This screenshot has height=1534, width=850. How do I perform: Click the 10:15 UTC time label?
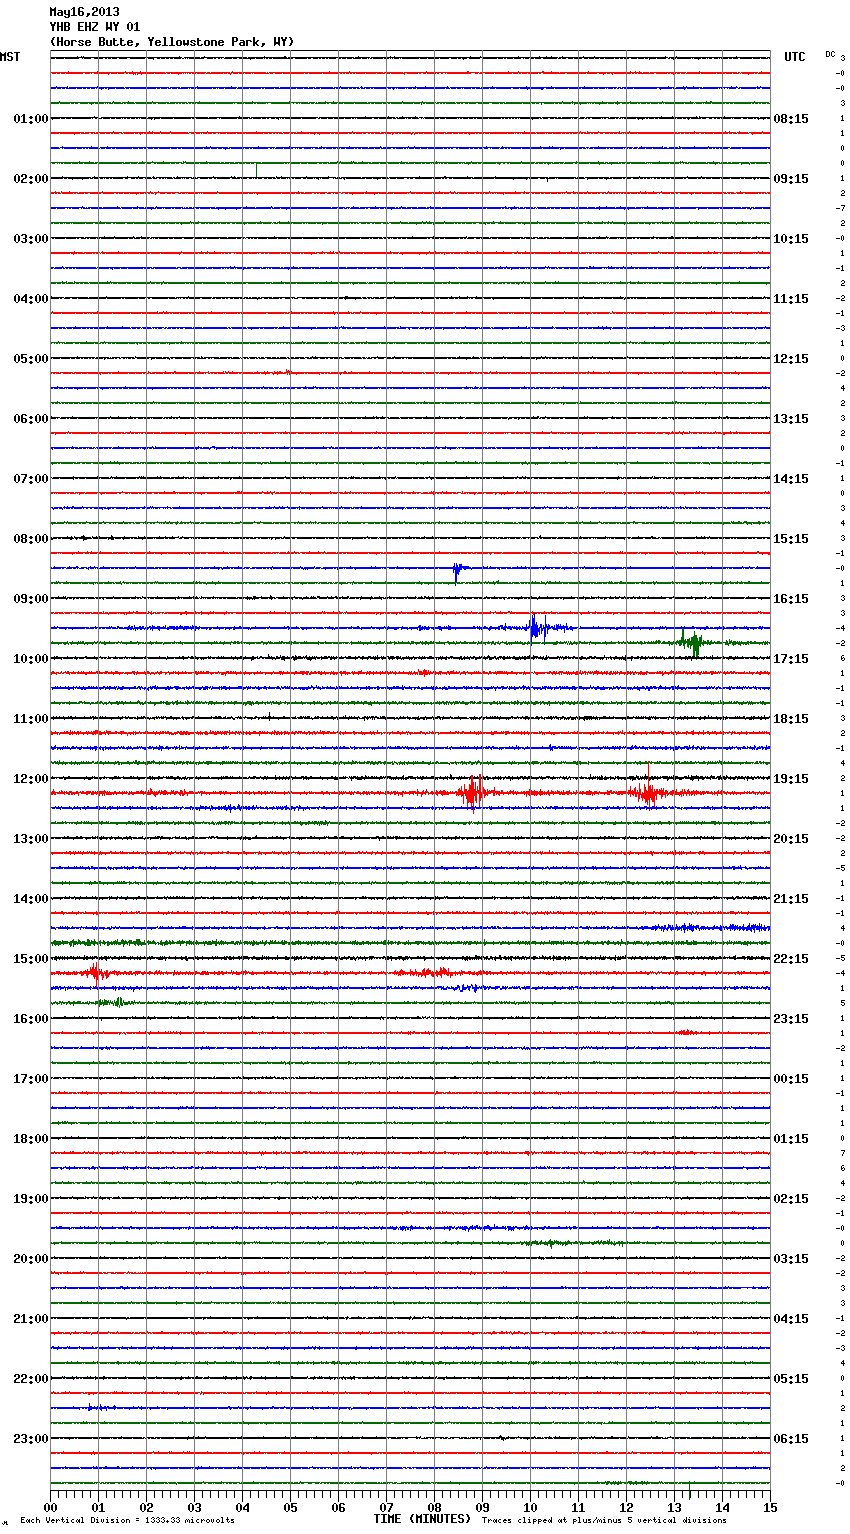click(x=791, y=239)
